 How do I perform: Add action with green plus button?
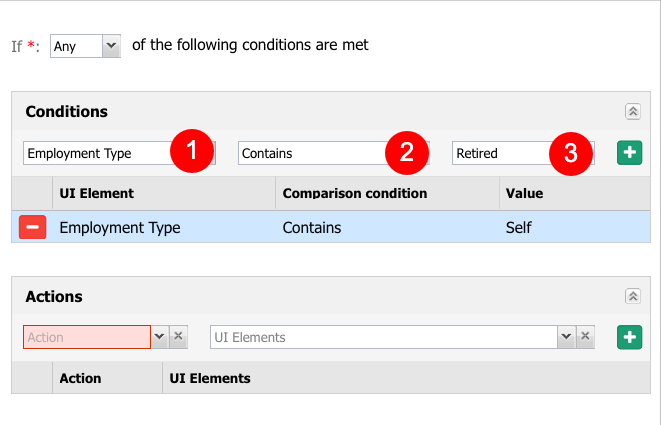(x=629, y=337)
